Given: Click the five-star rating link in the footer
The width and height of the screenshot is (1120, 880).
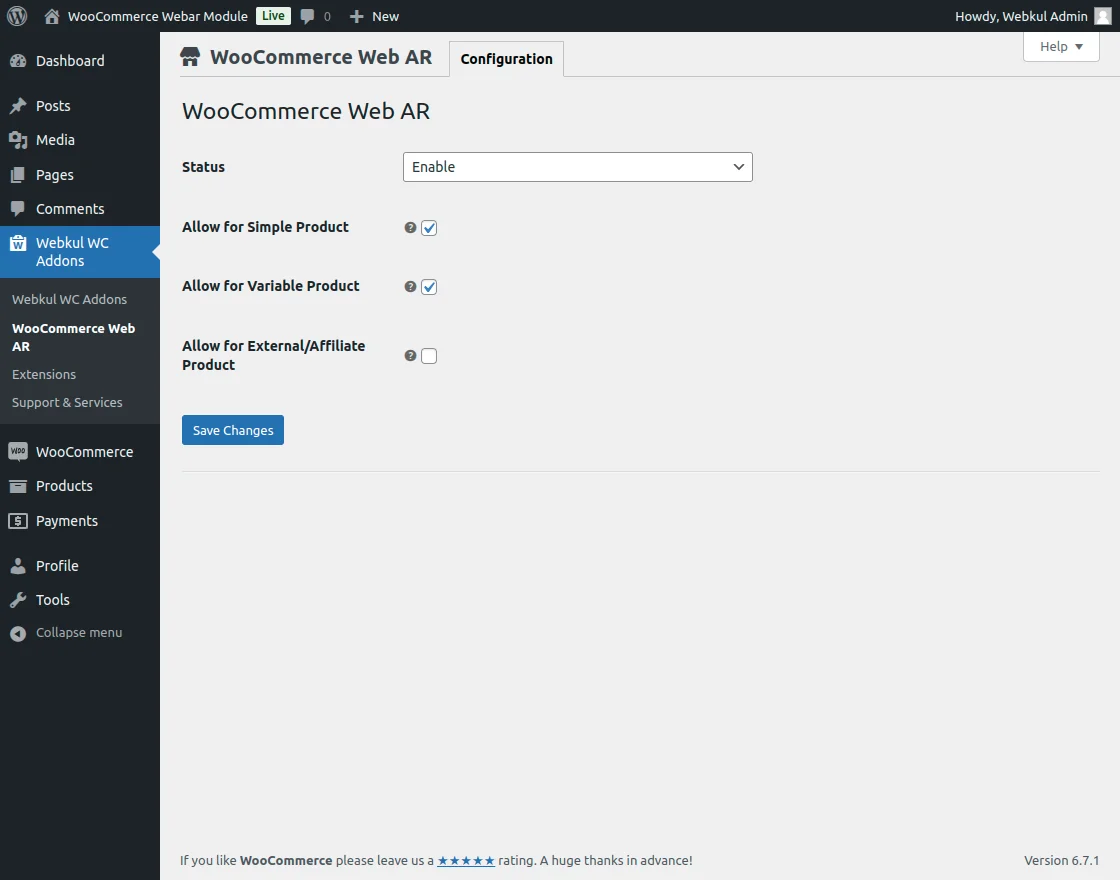Looking at the screenshot, I should pyautogui.click(x=466, y=859).
